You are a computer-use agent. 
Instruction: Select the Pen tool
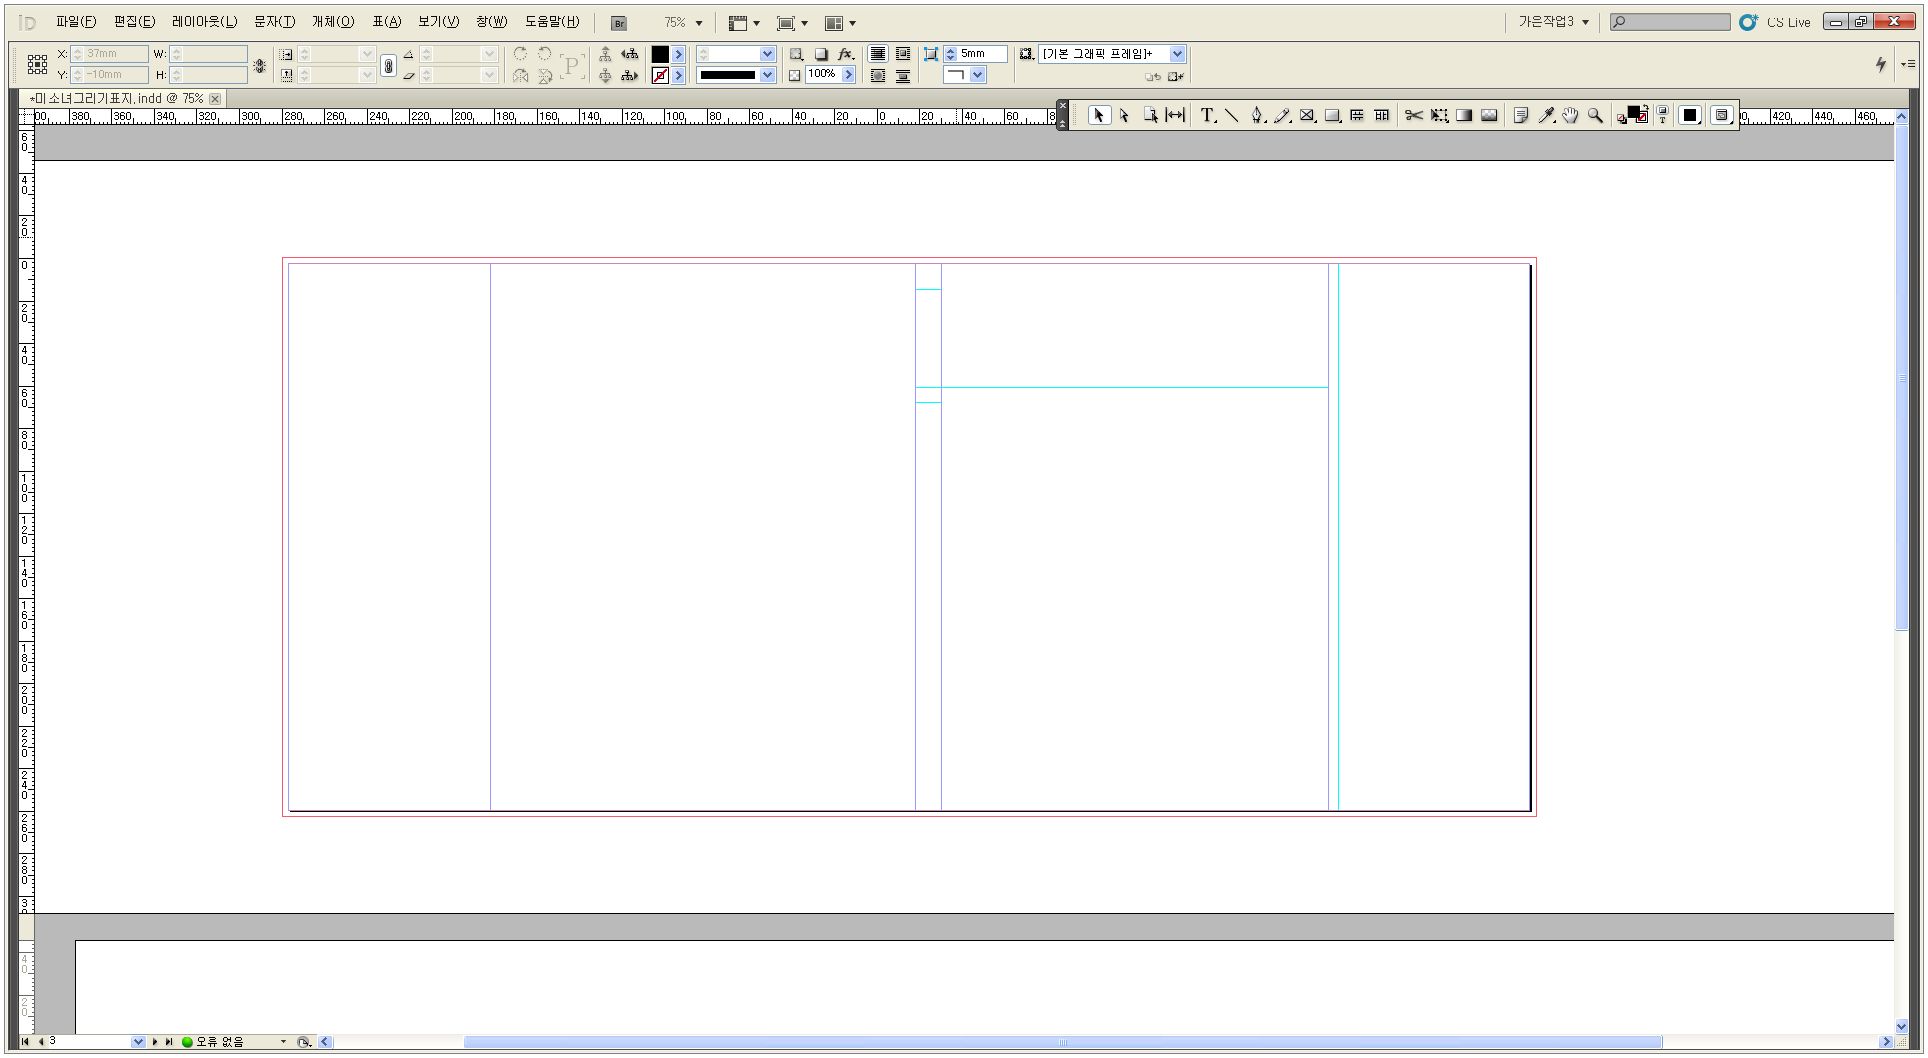[1257, 116]
